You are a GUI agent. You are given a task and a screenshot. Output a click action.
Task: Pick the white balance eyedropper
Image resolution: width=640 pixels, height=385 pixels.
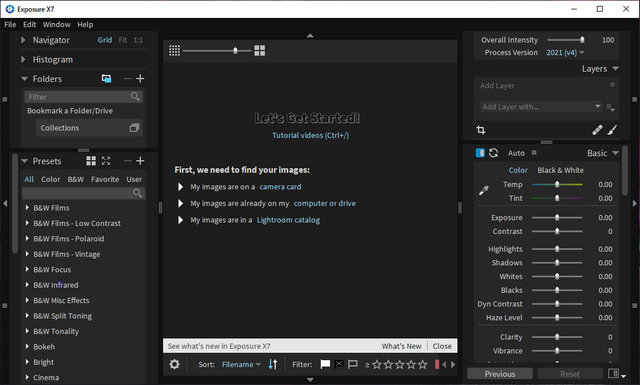[x=484, y=190]
